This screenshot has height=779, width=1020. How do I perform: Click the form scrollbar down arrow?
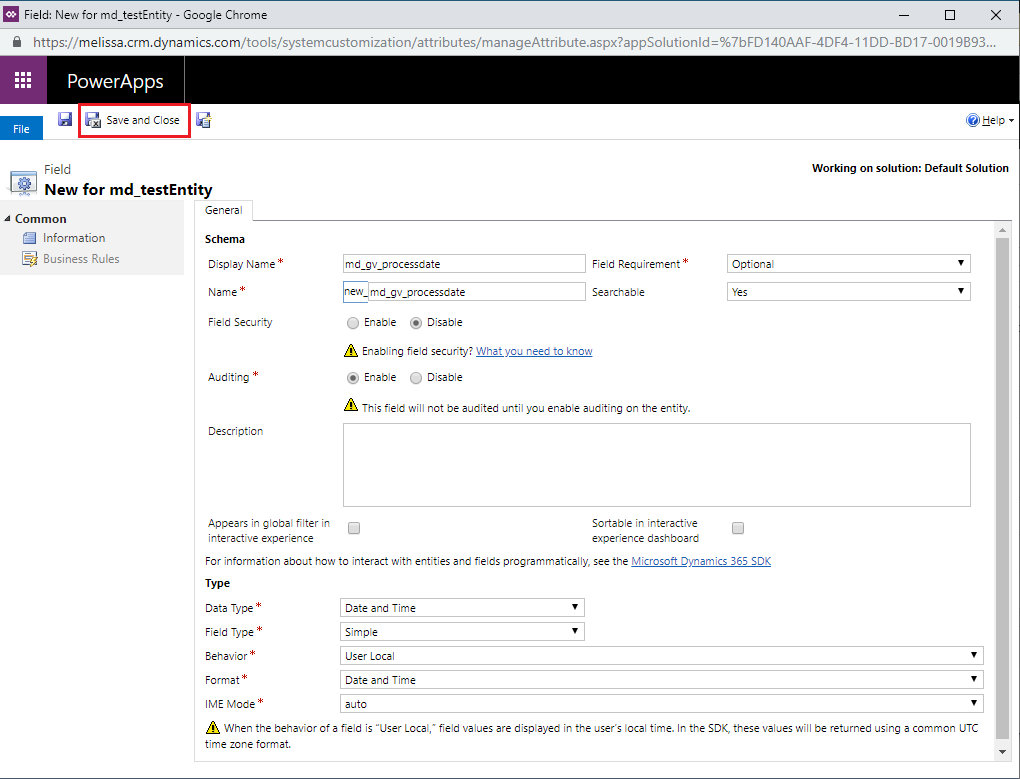[1002, 752]
